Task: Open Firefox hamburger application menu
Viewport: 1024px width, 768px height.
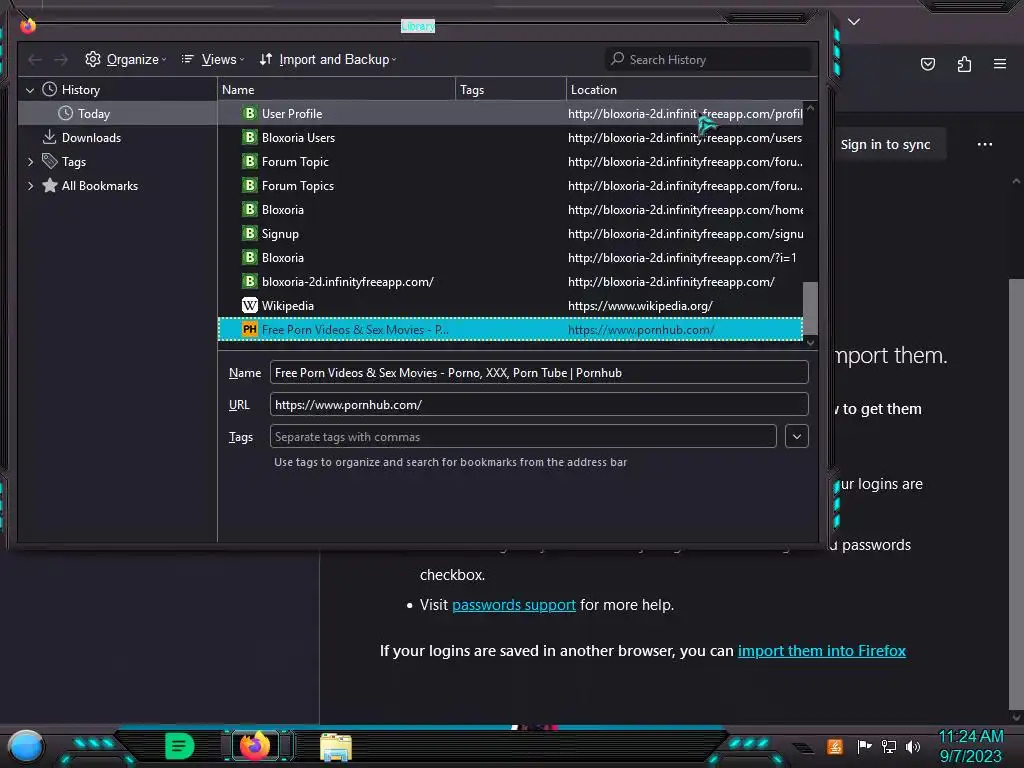Action: click(x=1000, y=64)
